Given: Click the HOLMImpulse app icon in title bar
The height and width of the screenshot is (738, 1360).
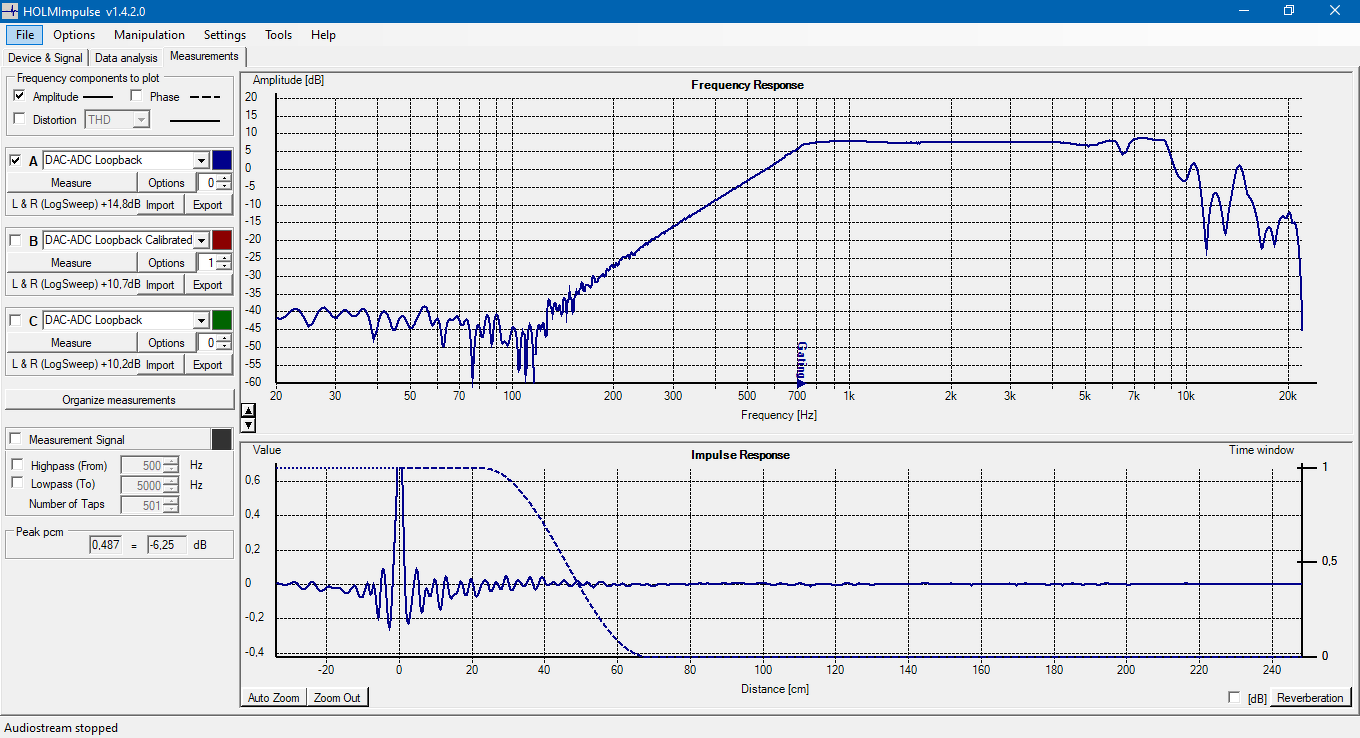Looking at the screenshot, I should tap(11, 10).
